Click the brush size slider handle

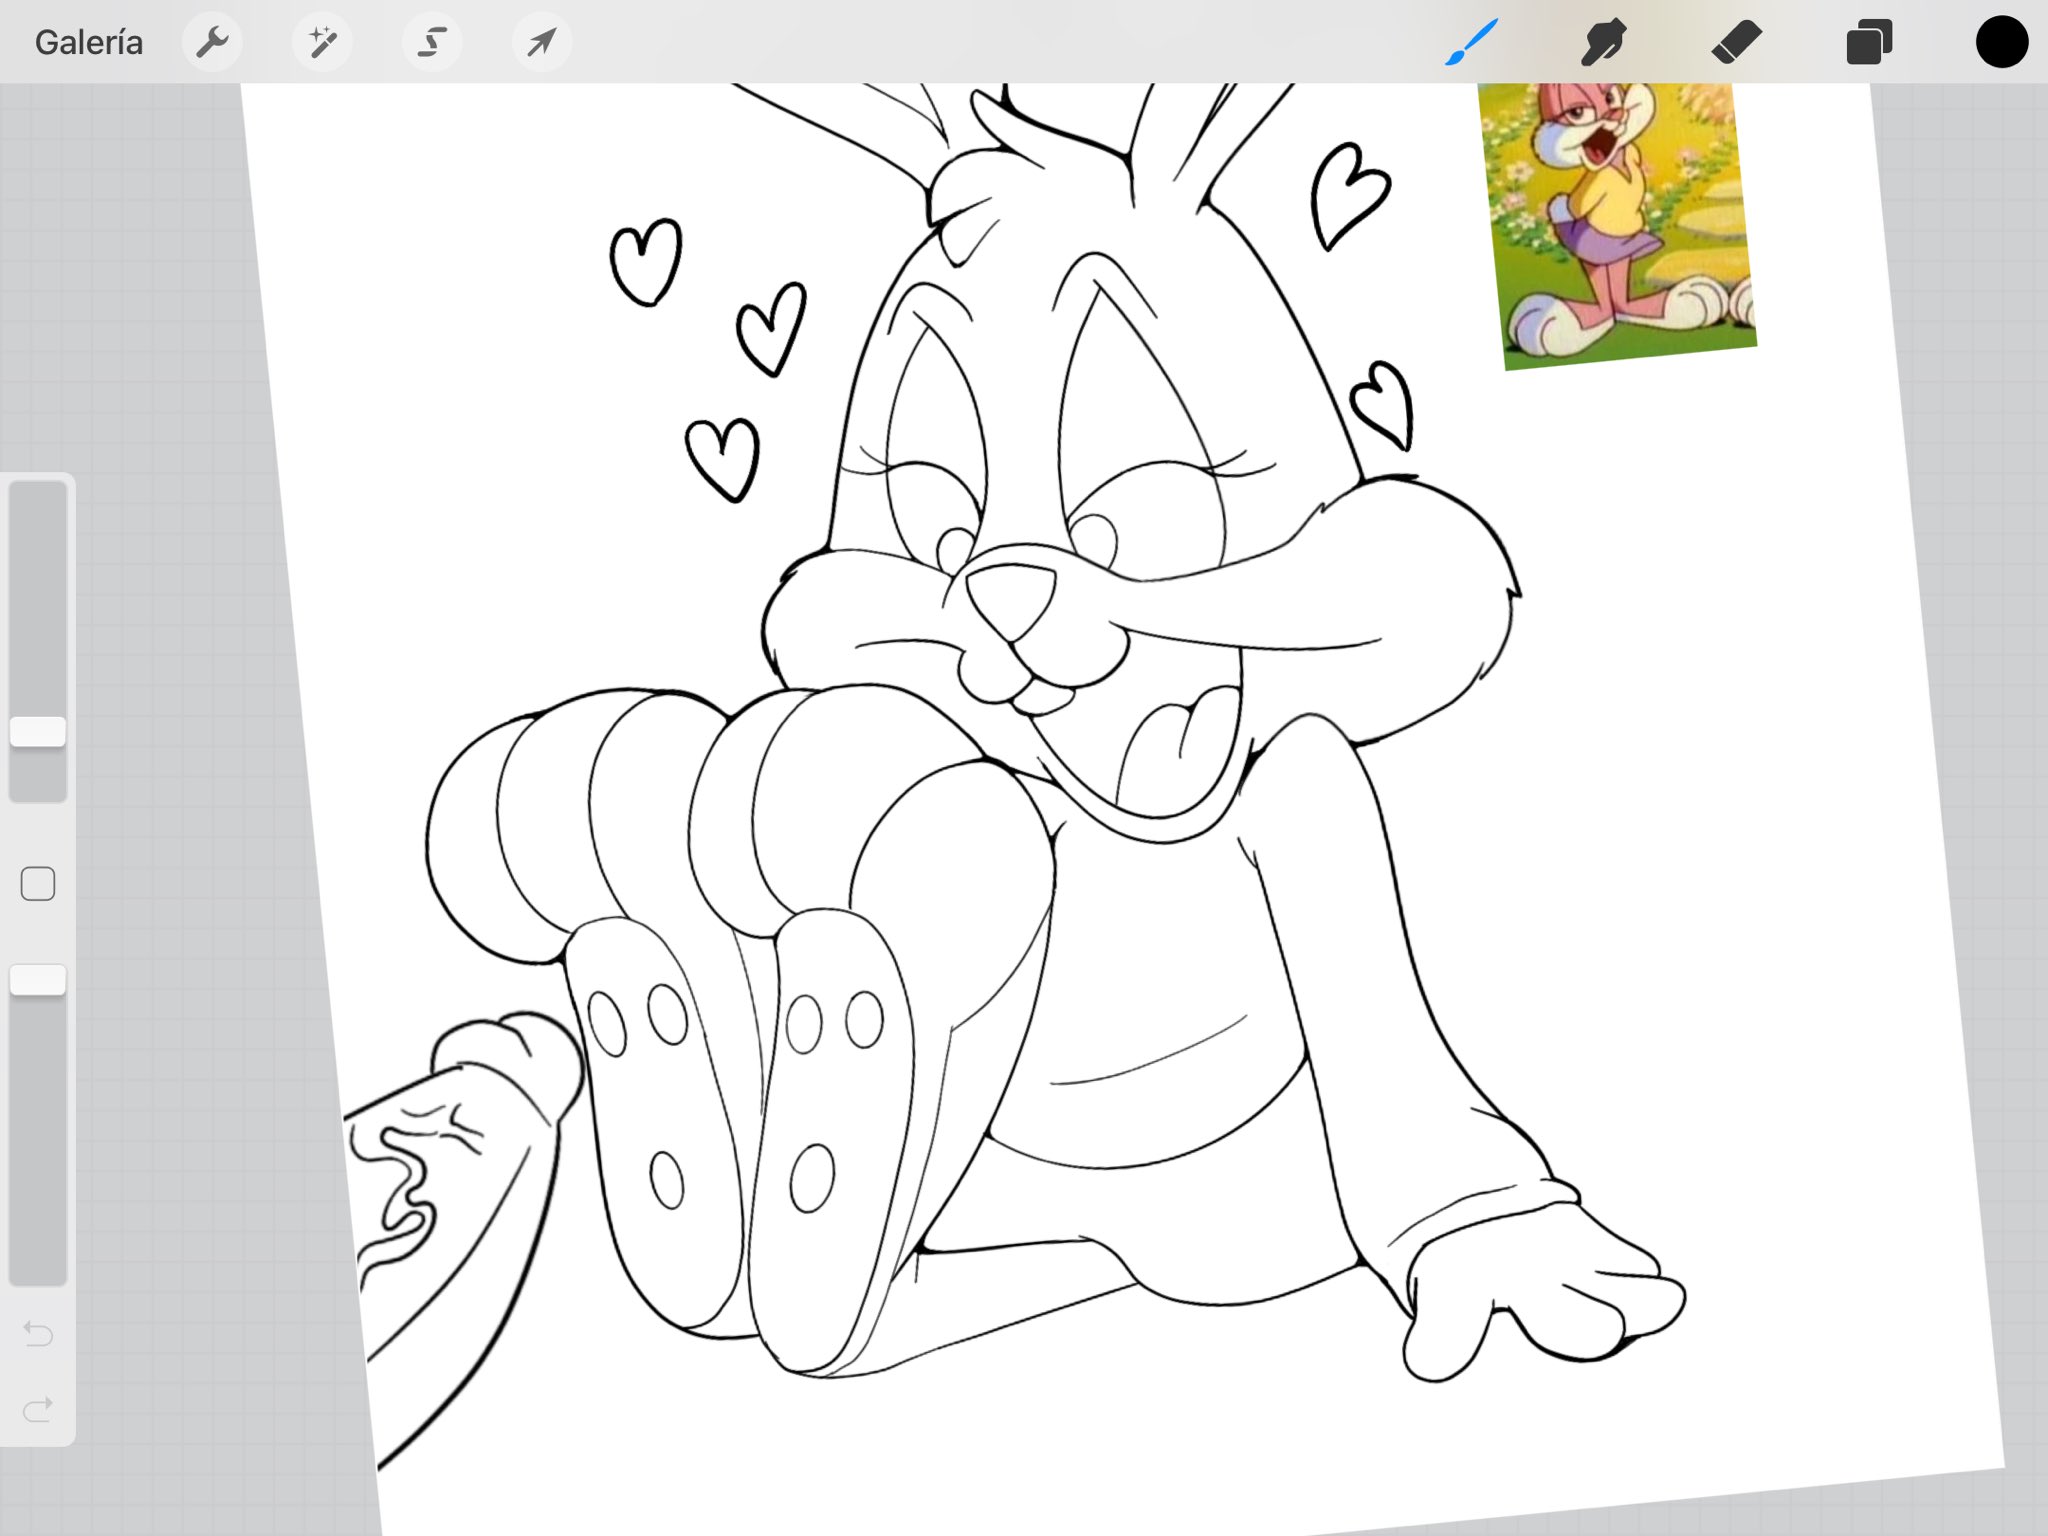38,731
